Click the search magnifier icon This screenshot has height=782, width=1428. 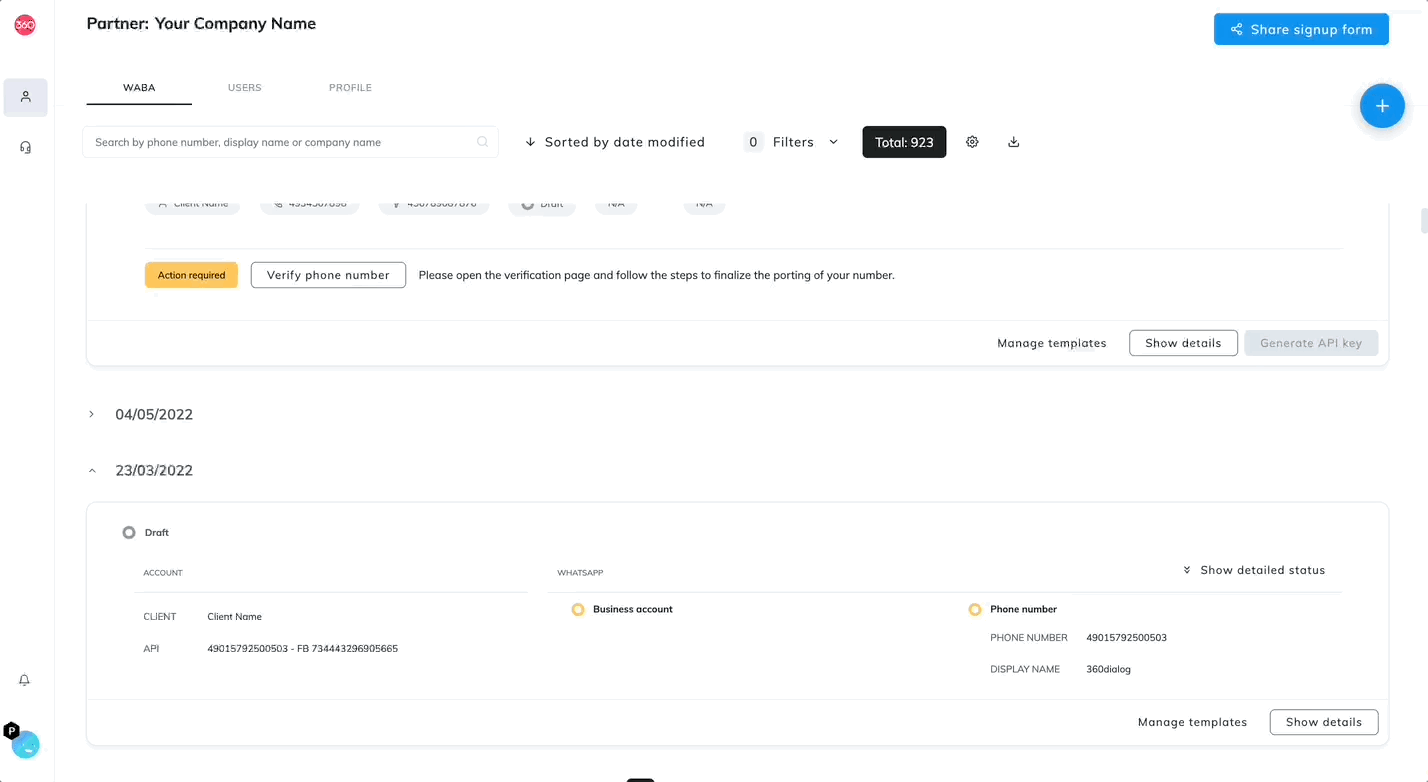click(x=482, y=142)
